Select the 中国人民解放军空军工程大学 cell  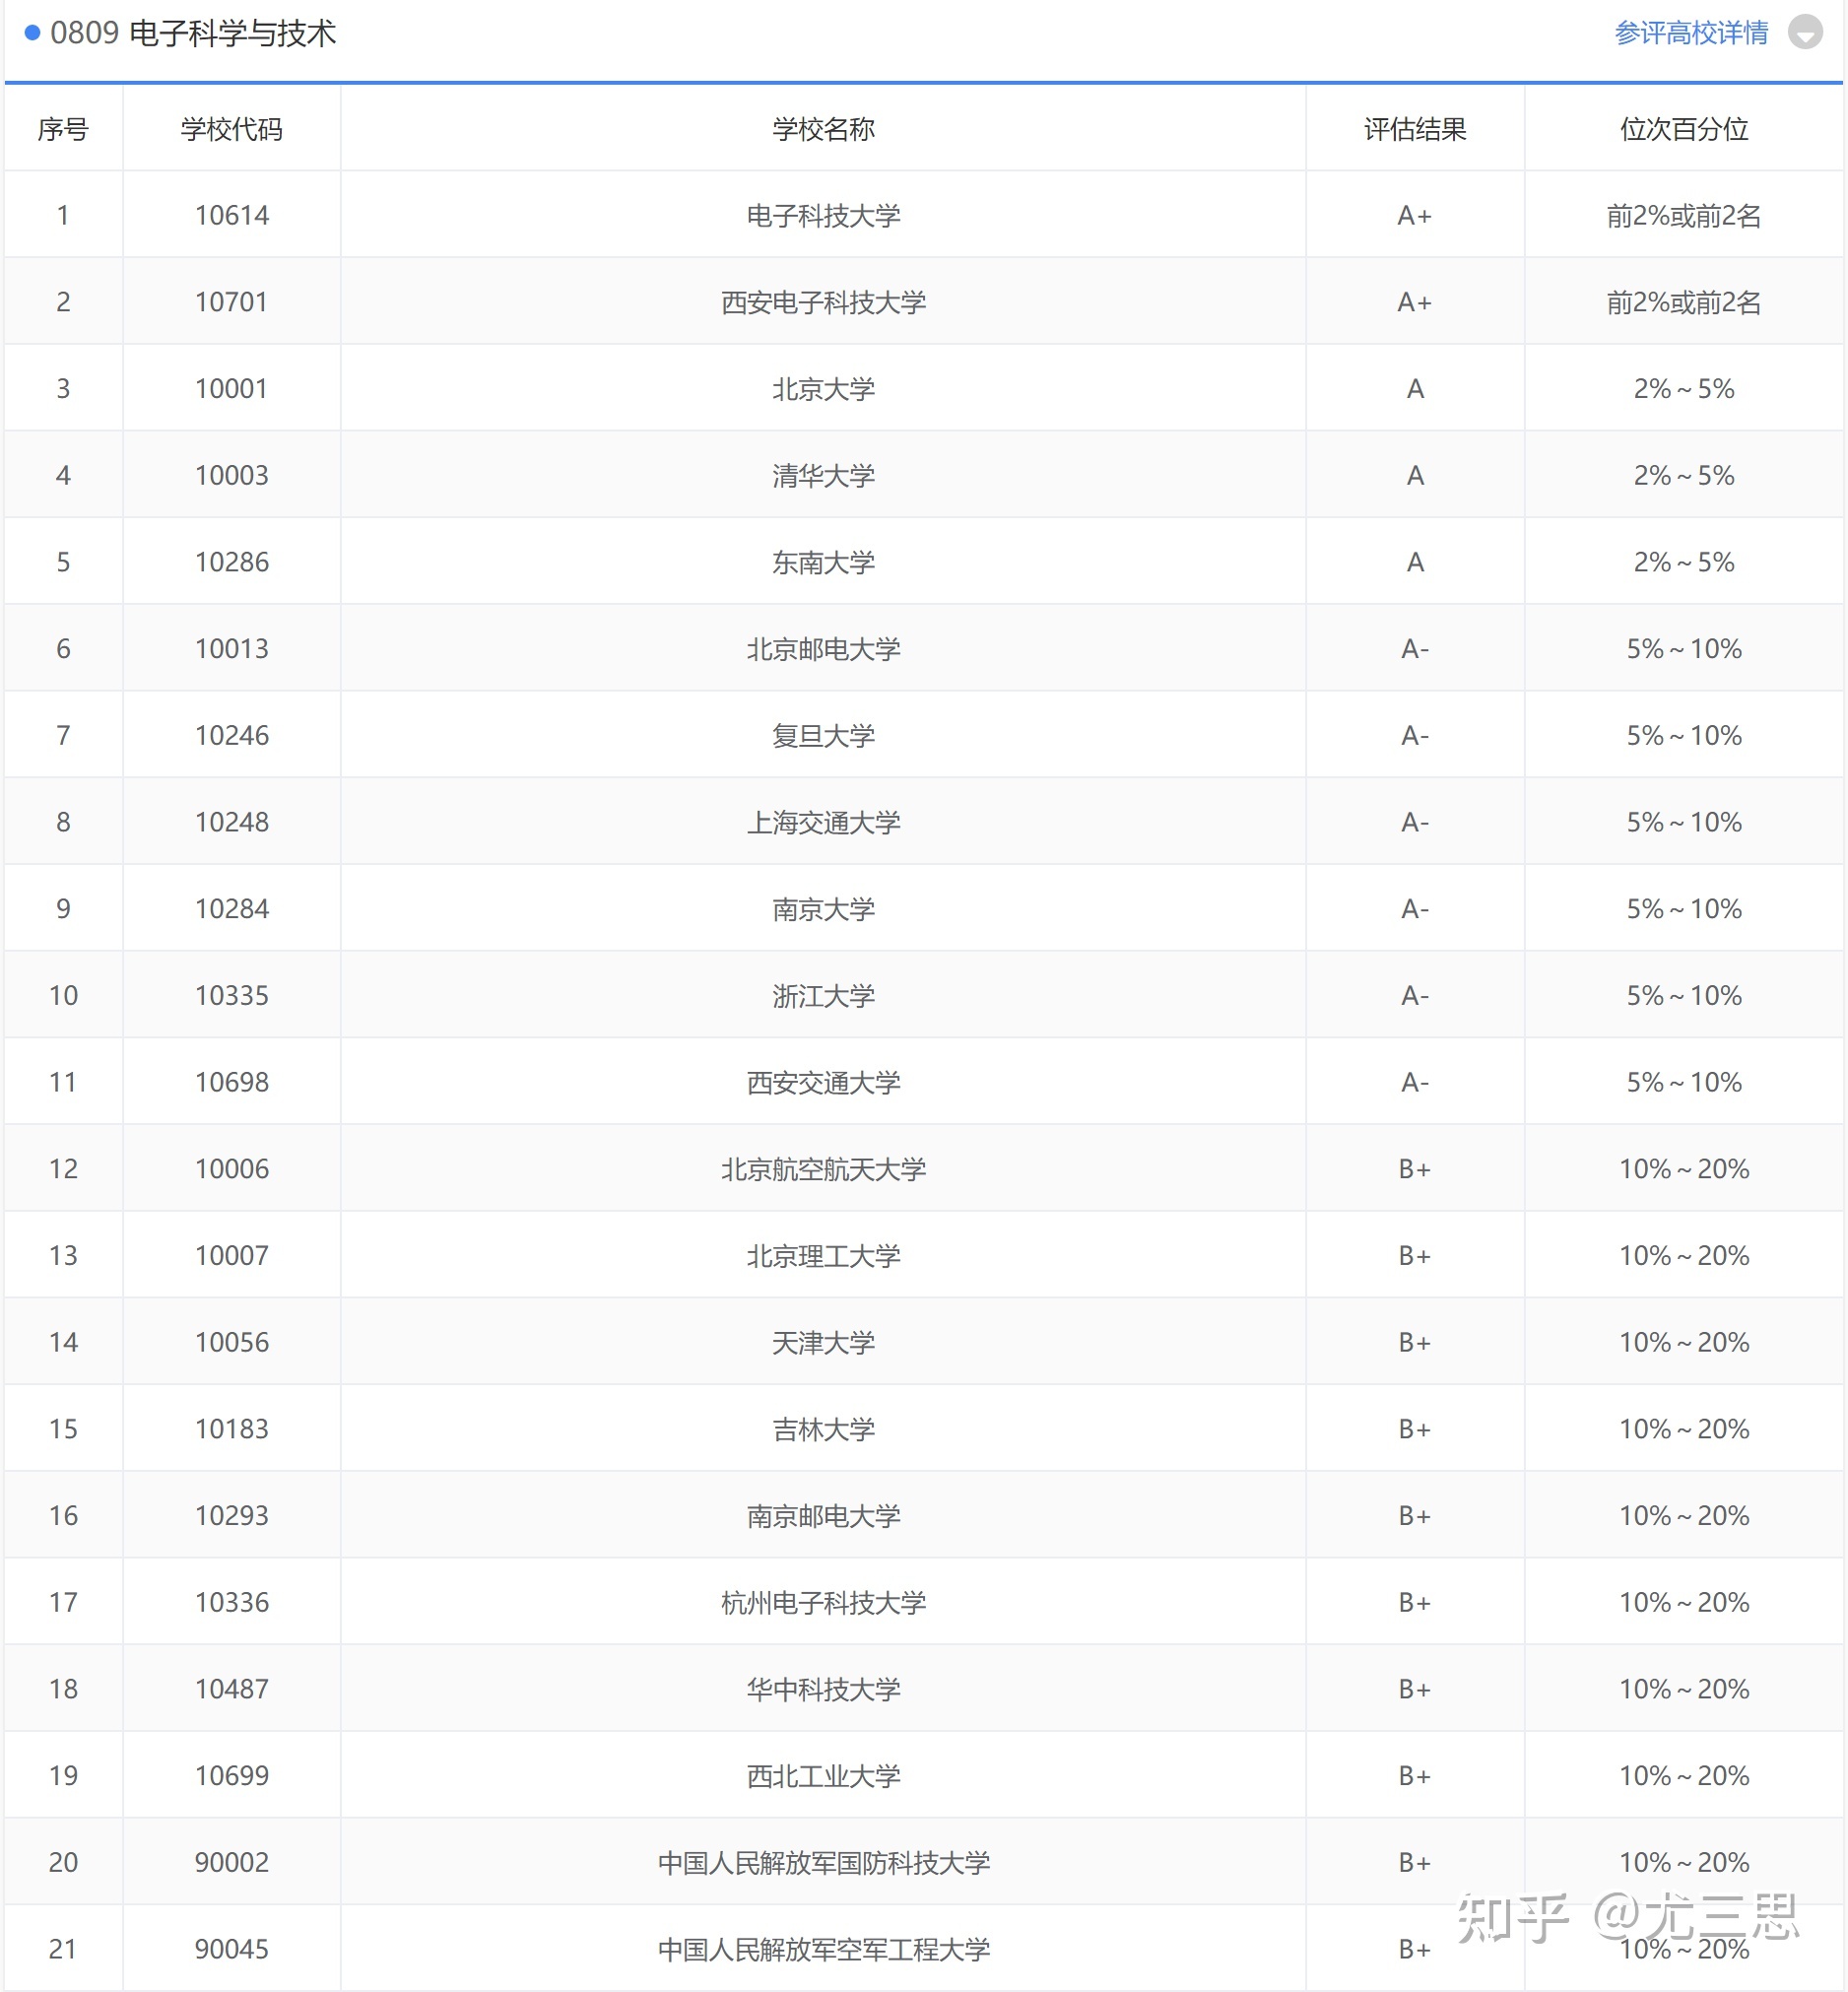click(823, 1949)
